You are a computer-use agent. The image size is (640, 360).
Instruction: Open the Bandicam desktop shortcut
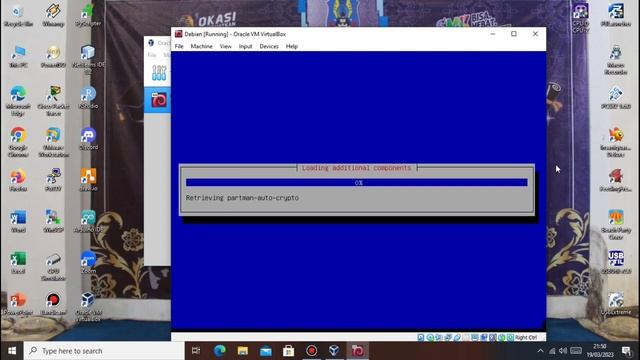(x=53, y=304)
